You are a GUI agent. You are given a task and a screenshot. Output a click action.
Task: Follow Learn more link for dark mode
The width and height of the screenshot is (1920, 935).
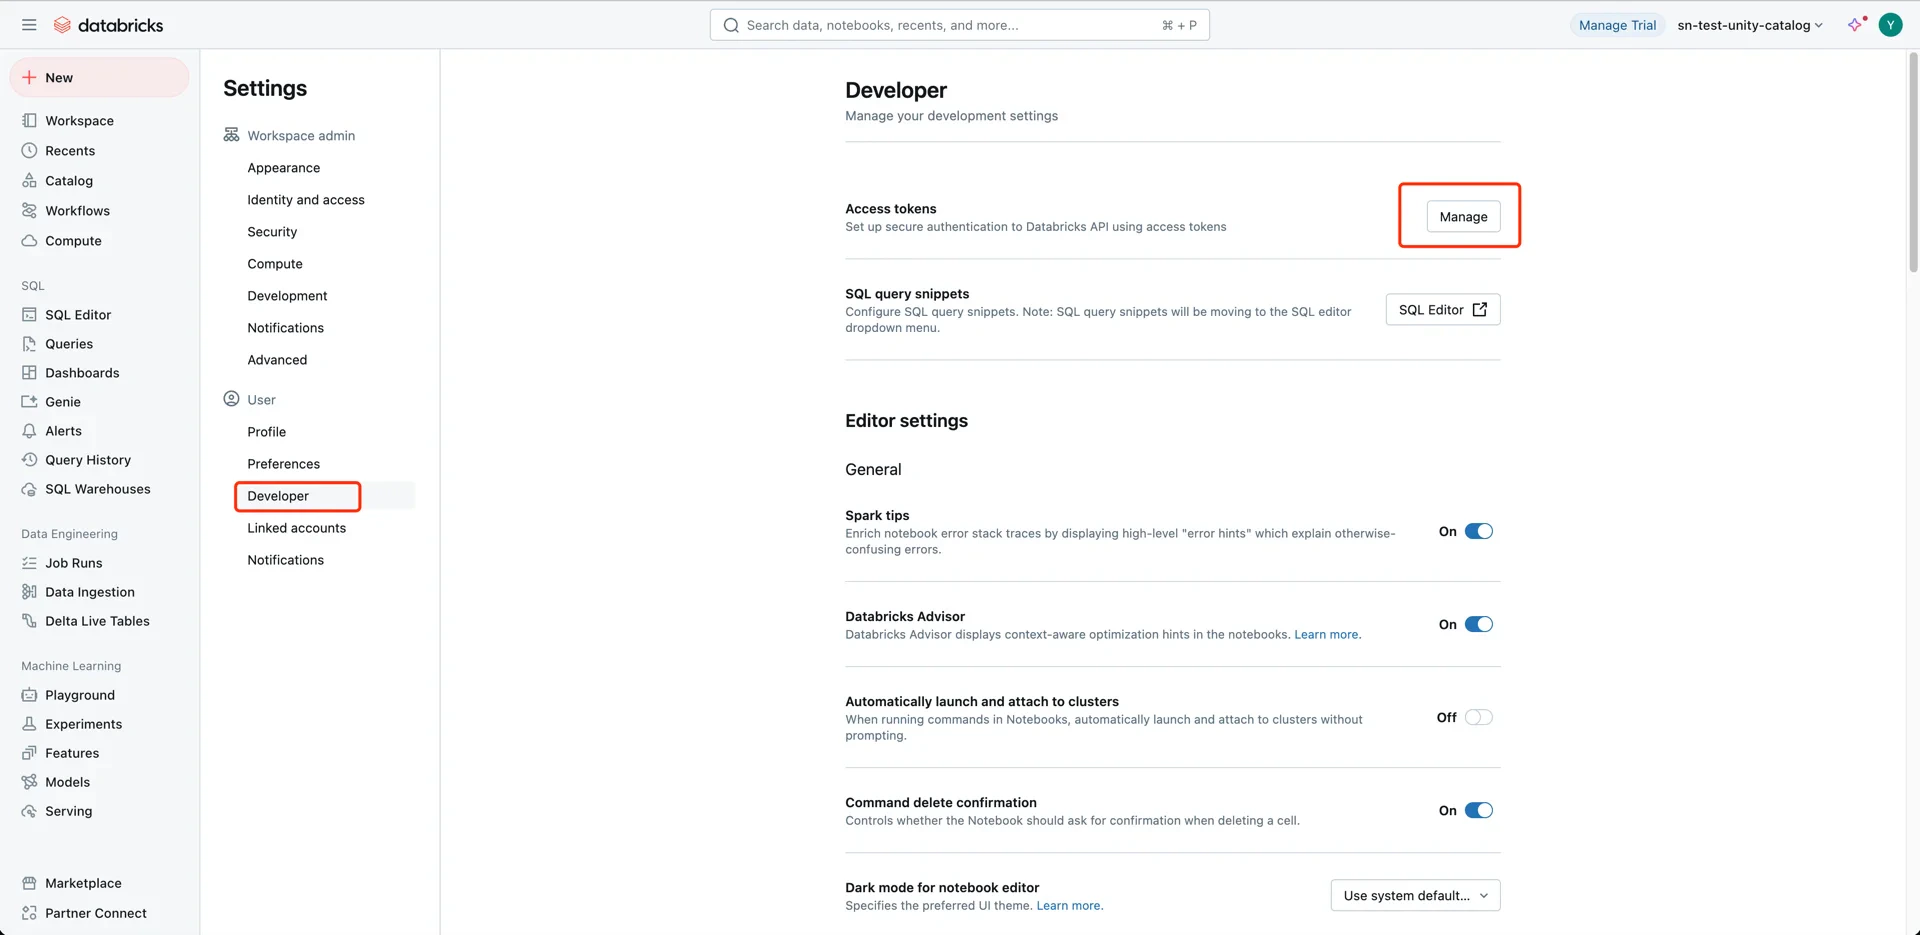(x=1069, y=905)
